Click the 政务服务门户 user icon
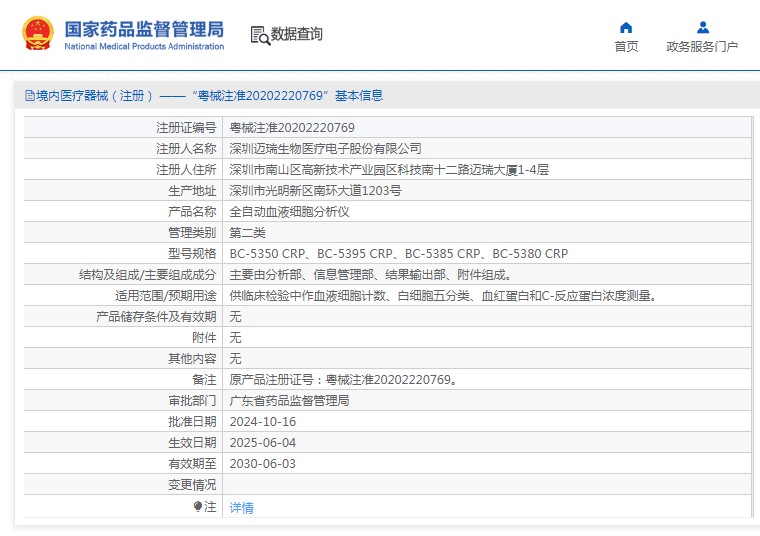Image resolution: width=760 pixels, height=536 pixels. click(702, 27)
